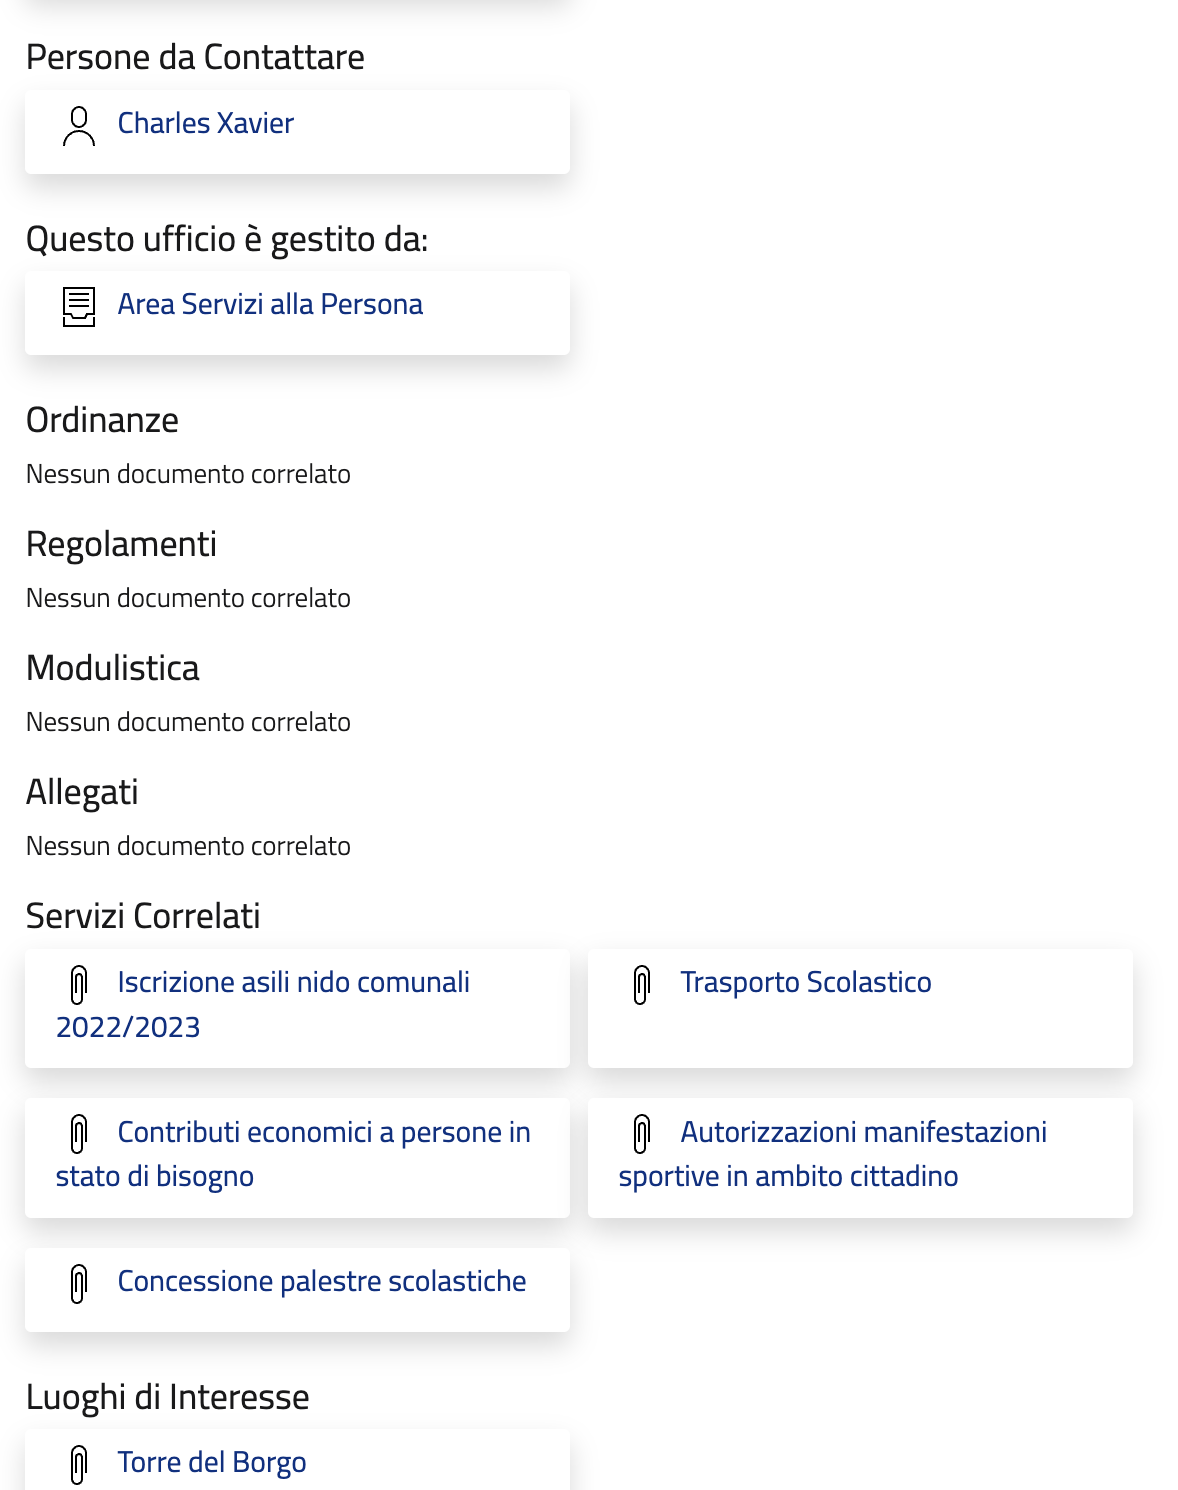Screen dimensions: 1178x1490
Task: Click the Ordinanze section heading
Action: (102, 420)
